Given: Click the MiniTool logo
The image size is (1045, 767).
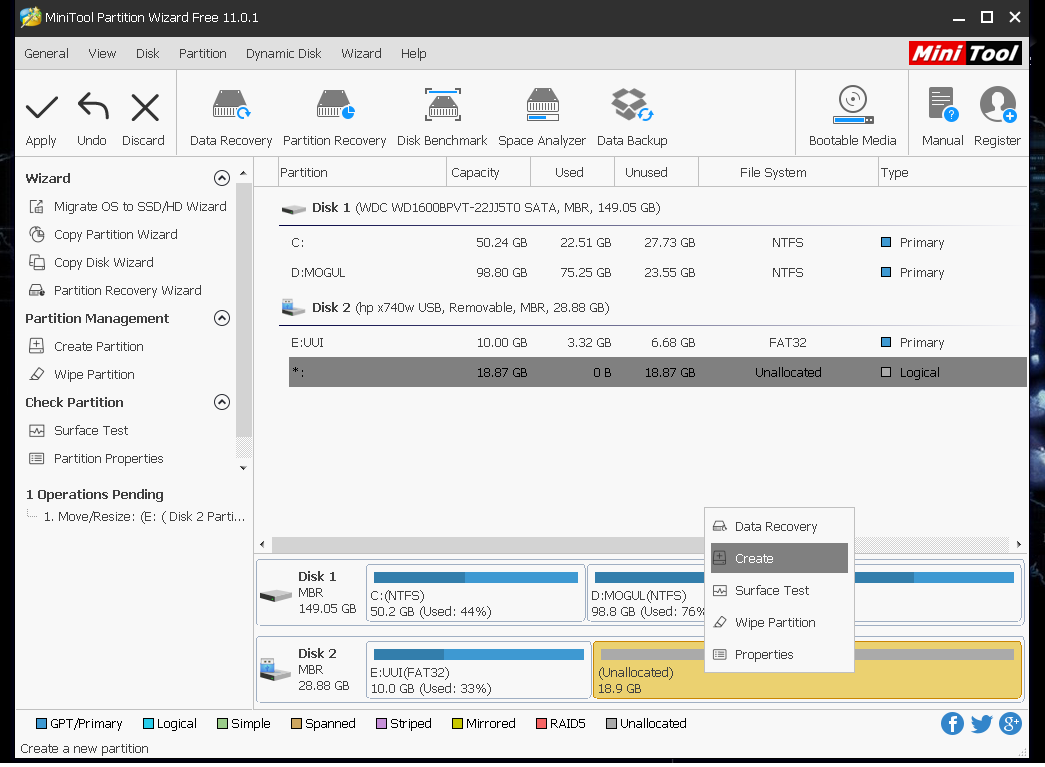Looking at the screenshot, I should click(x=965, y=53).
